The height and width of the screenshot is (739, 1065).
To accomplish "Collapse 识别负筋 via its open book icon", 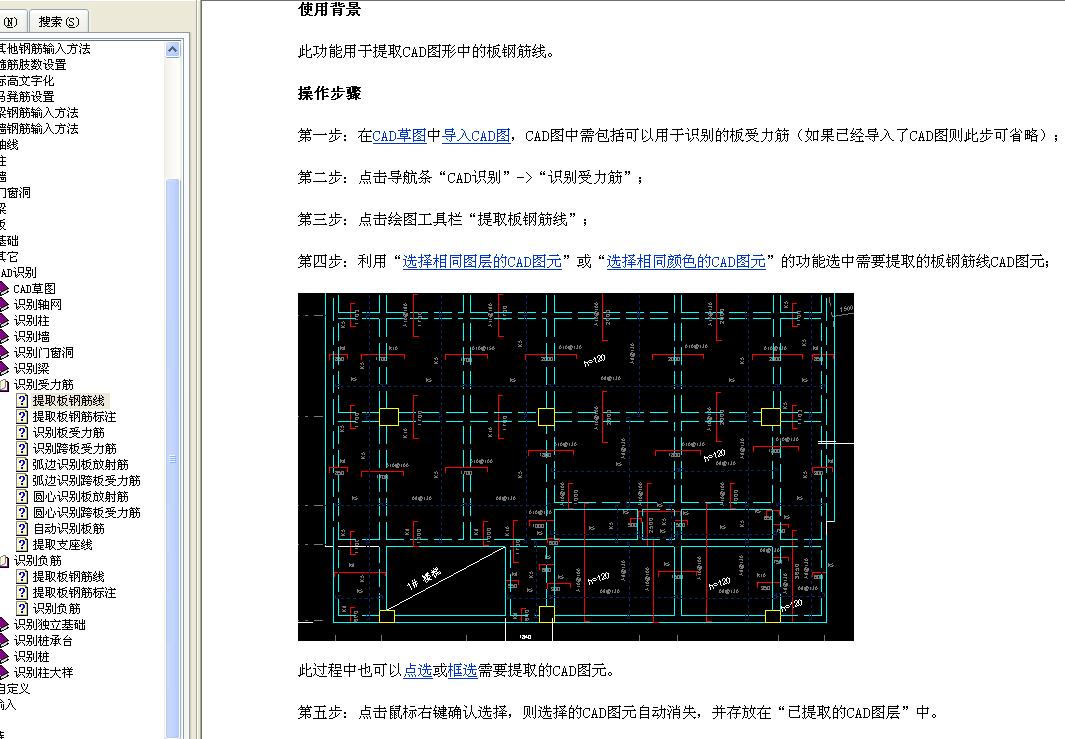I will click(4, 560).
